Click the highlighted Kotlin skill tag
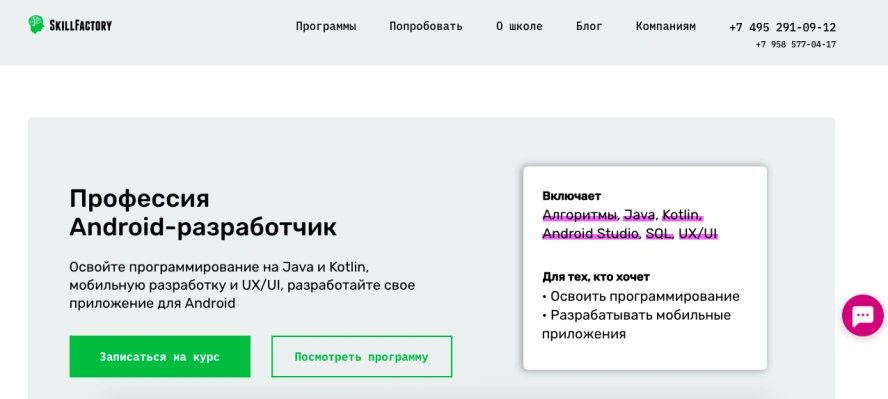 pos(682,215)
